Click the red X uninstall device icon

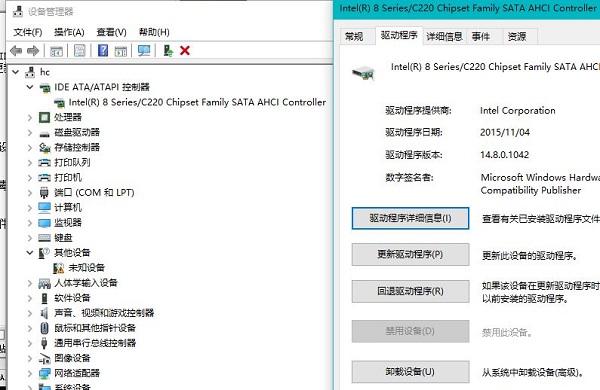click(x=185, y=51)
